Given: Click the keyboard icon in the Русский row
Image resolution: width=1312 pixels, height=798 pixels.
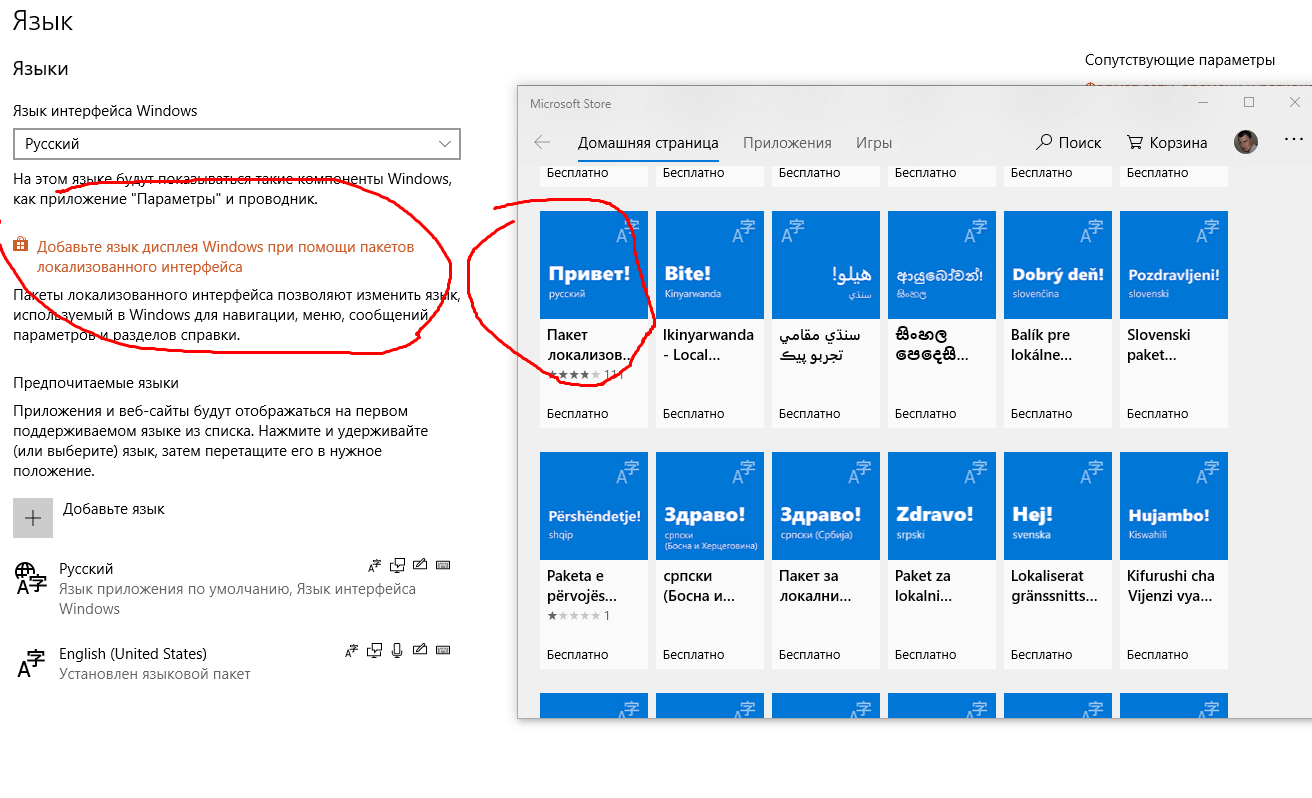Looking at the screenshot, I should click(x=443, y=565).
